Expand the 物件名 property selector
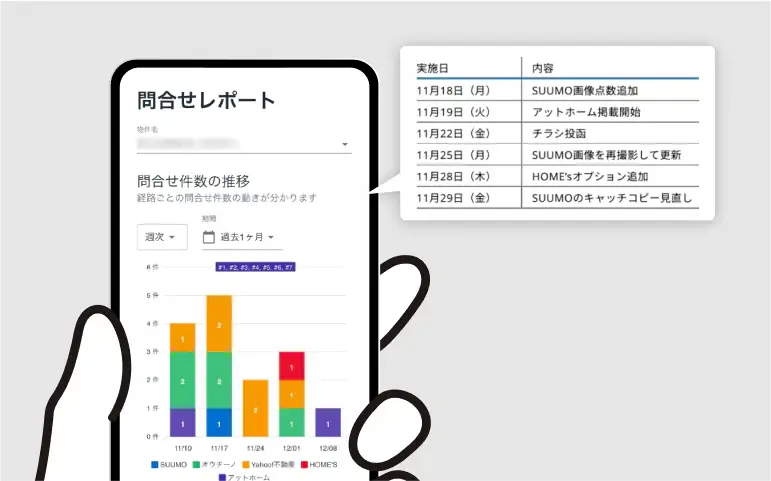 click(345, 145)
